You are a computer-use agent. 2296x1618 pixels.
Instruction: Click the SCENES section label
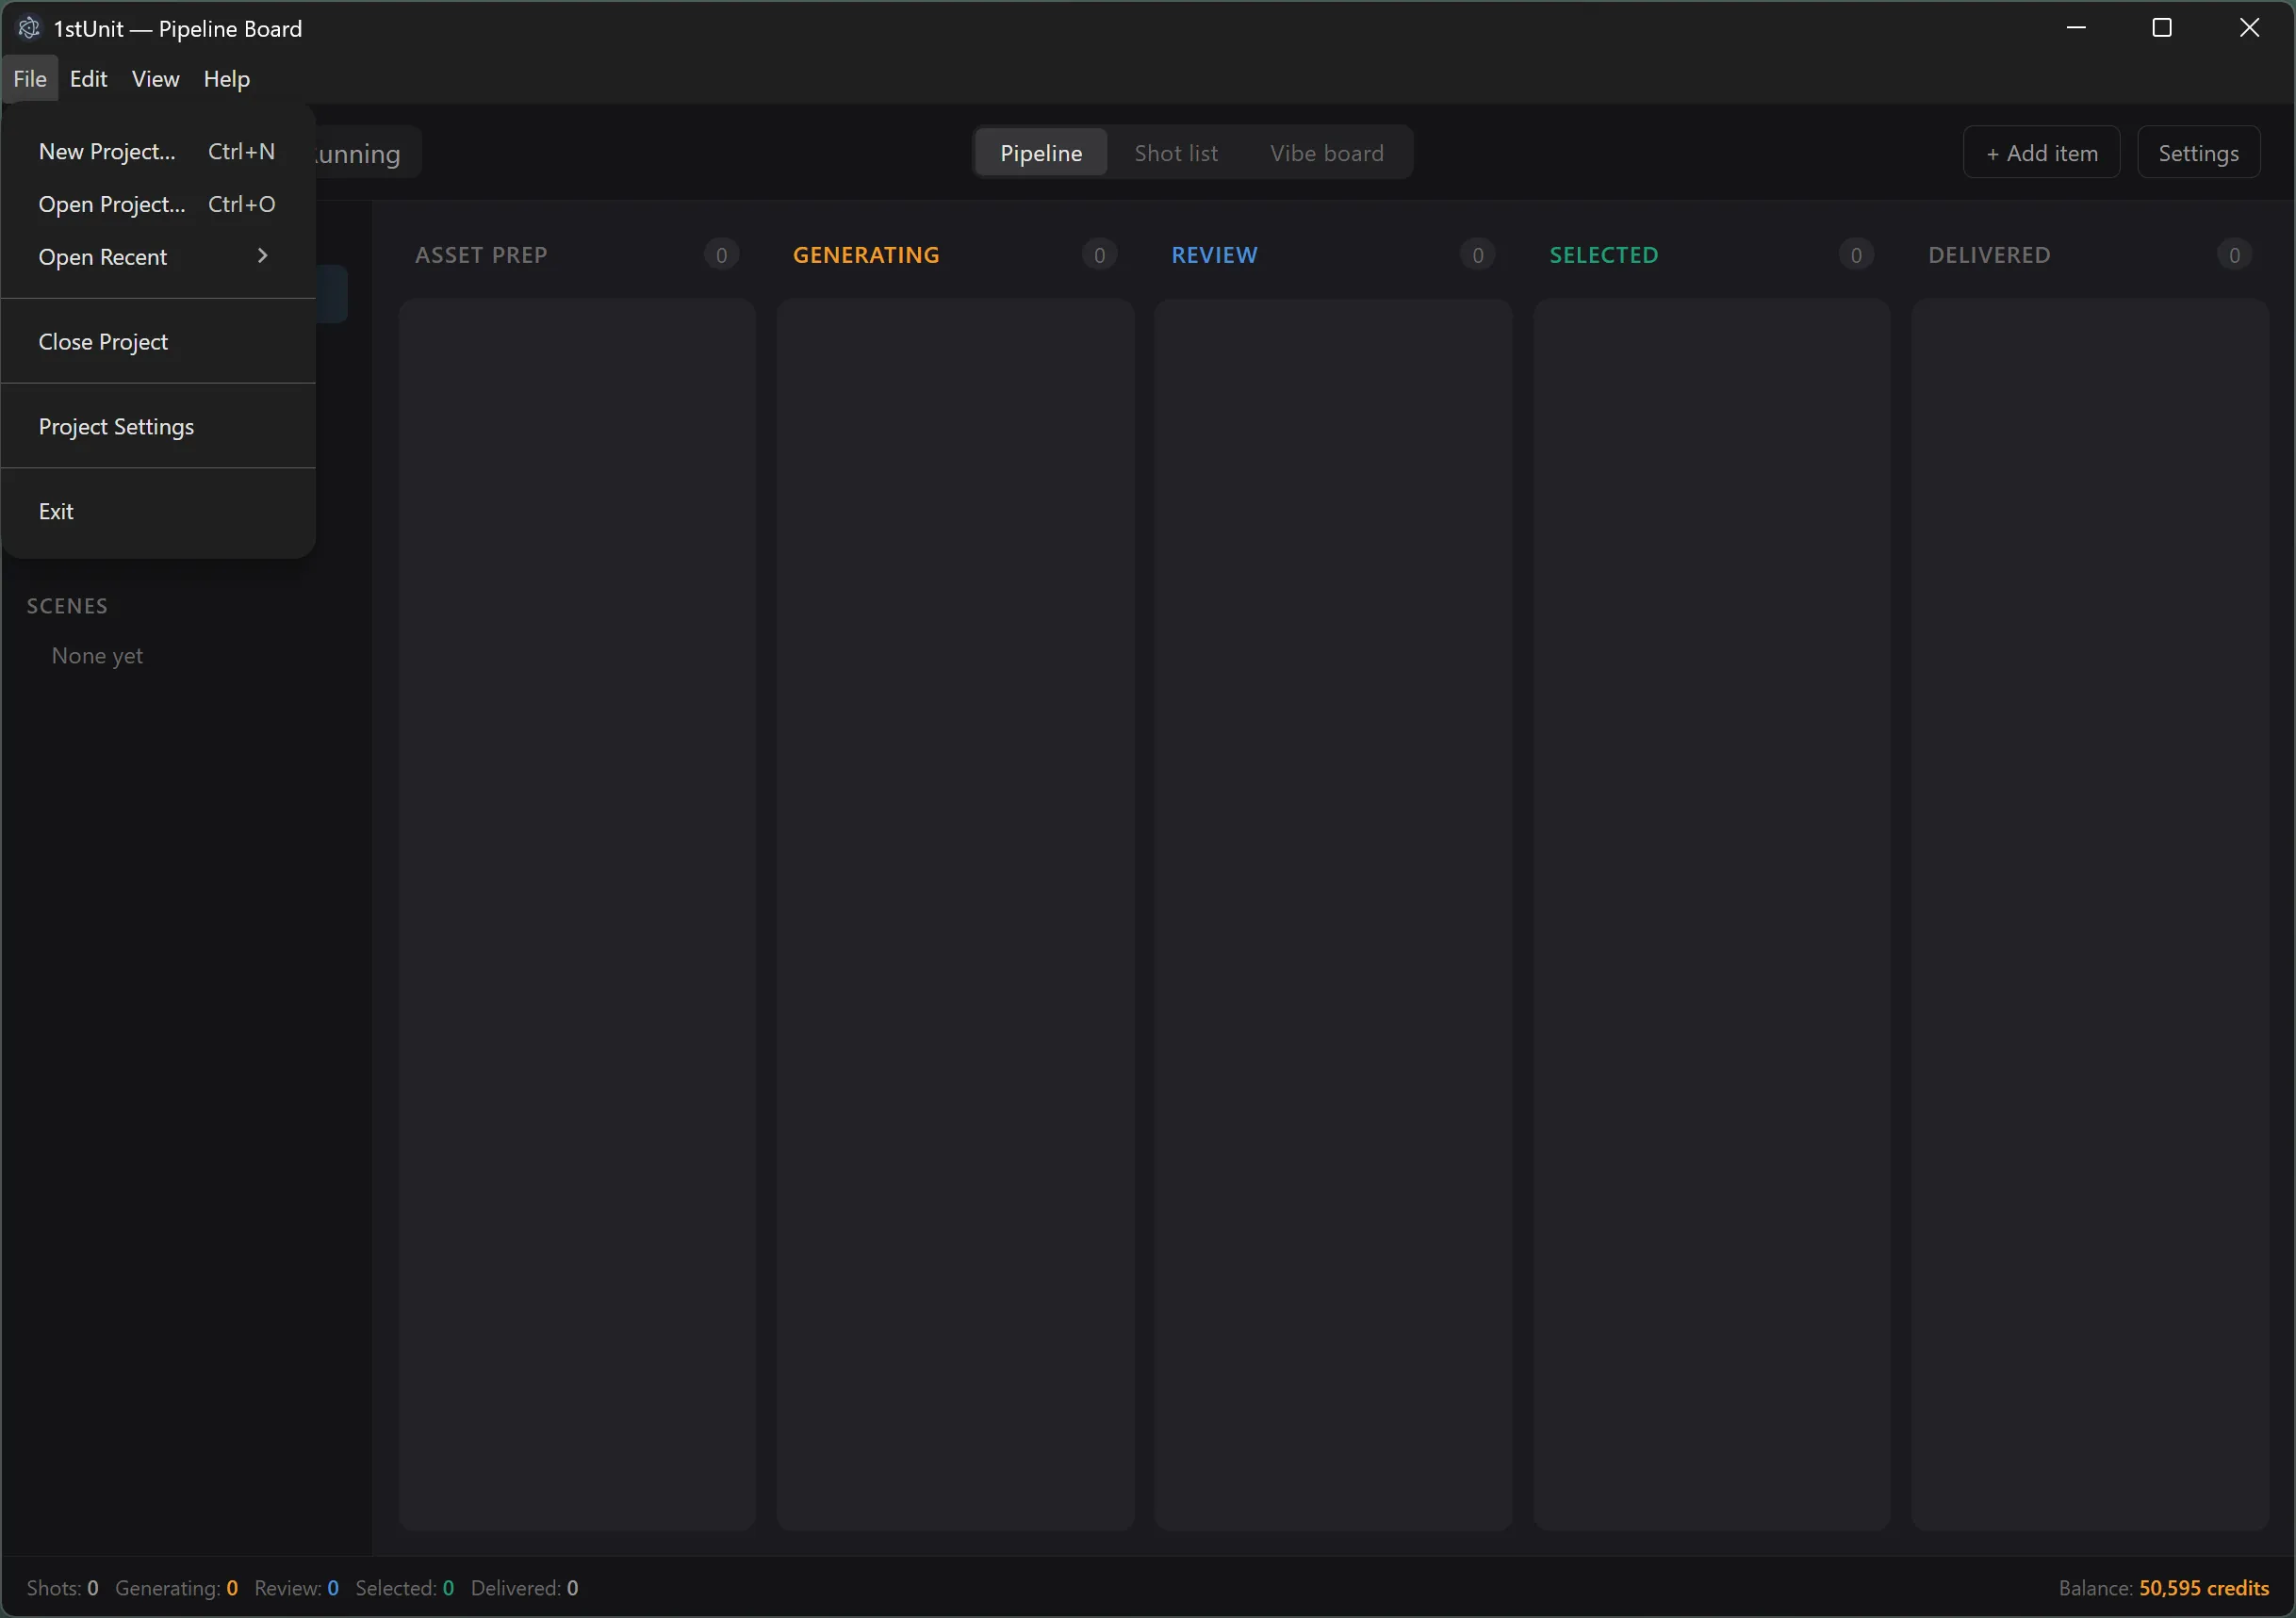tap(67, 606)
